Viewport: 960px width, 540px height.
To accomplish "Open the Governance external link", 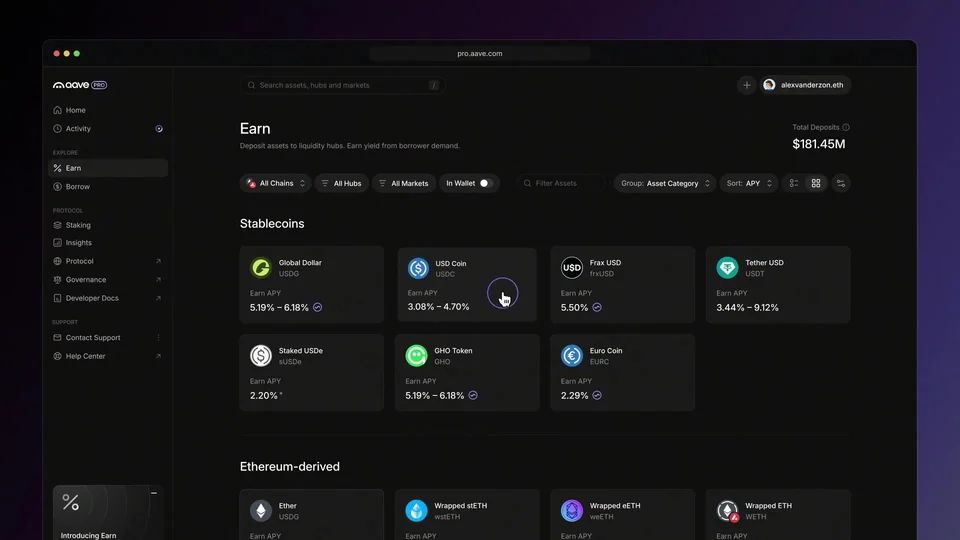I will click(x=108, y=280).
